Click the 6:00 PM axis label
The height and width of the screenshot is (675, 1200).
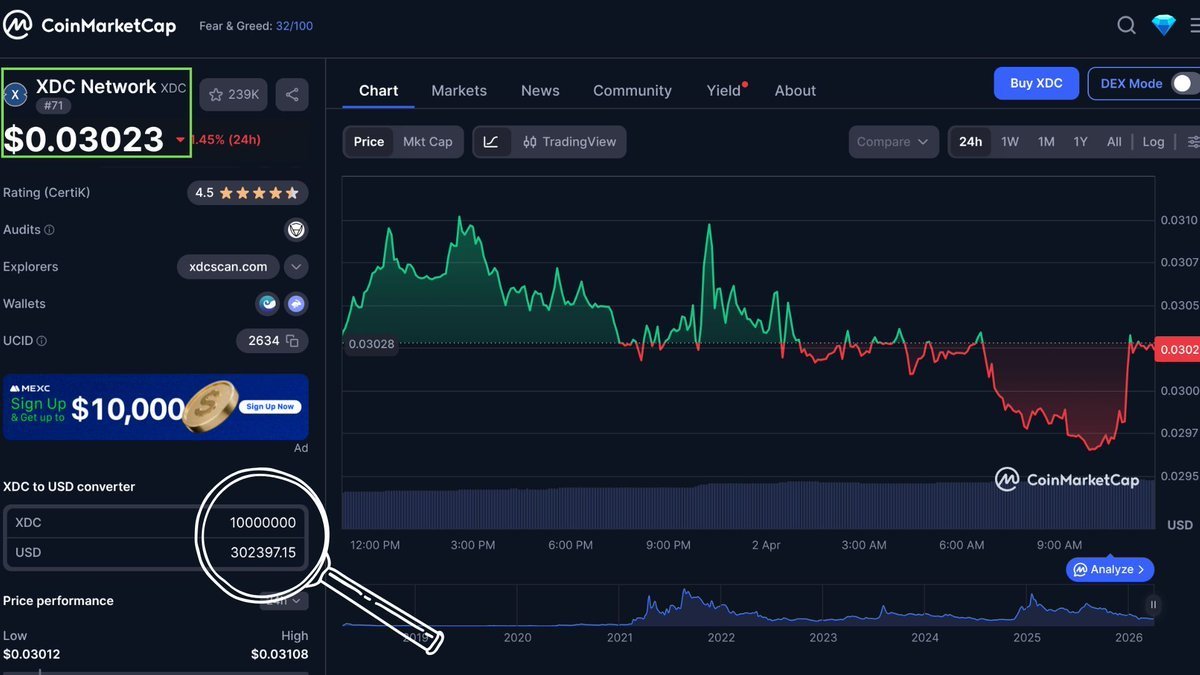click(x=570, y=546)
